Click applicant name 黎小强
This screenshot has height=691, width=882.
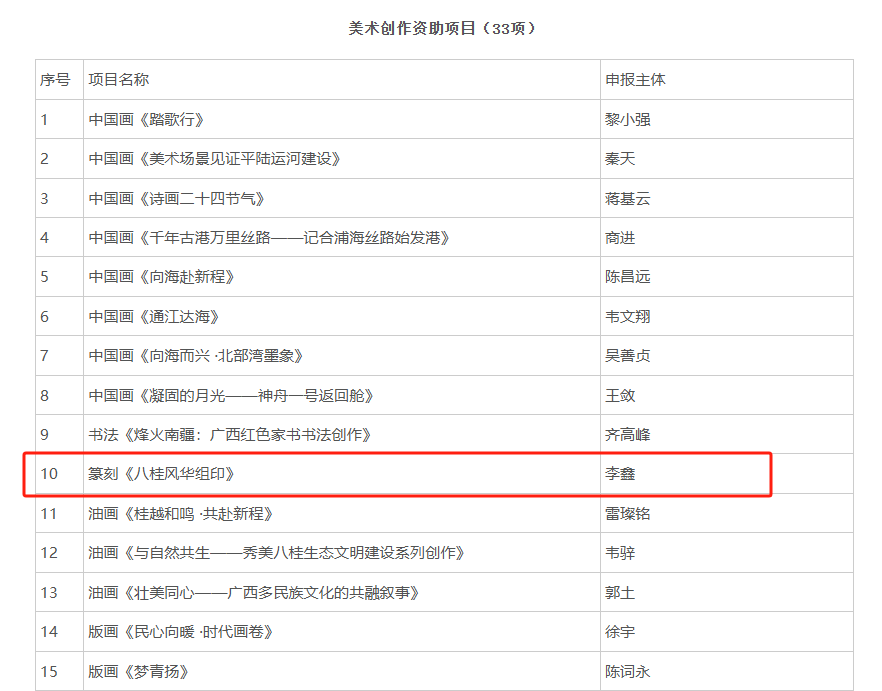point(628,119)
